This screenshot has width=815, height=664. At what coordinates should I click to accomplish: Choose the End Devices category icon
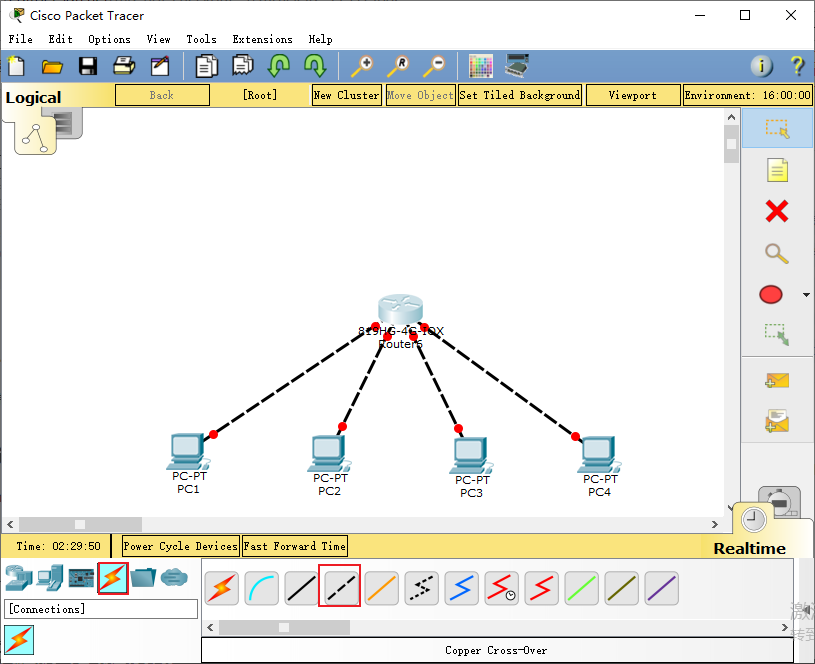coord(50,578)
